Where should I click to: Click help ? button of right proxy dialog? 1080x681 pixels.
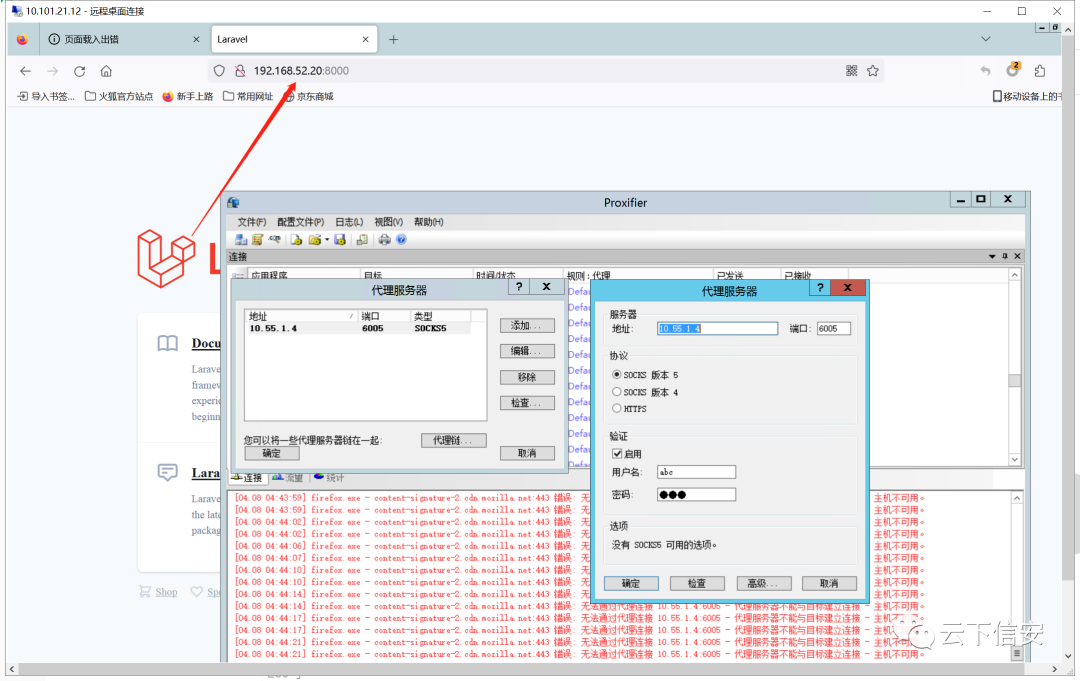pos(820,288)
